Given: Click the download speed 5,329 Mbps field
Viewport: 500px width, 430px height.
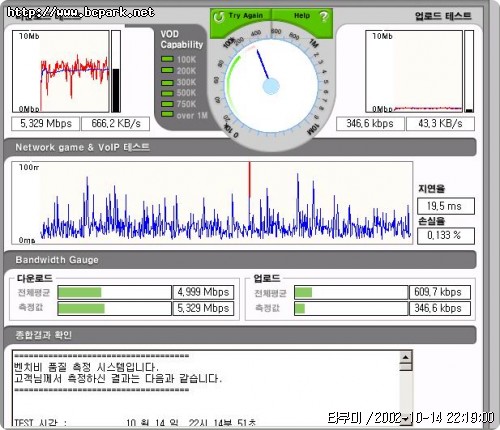Looking at the screenshot, I should coord(46,124).
